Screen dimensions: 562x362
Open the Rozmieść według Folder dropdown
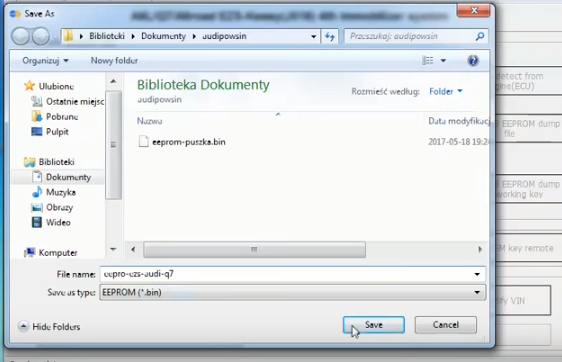[x=446, y=92]
